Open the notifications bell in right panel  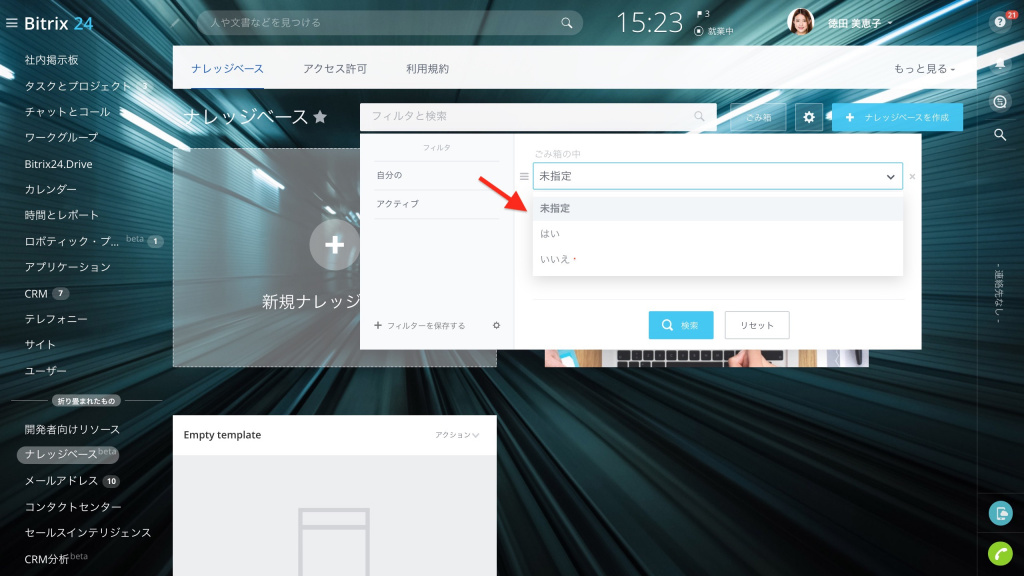point(1000,64)
